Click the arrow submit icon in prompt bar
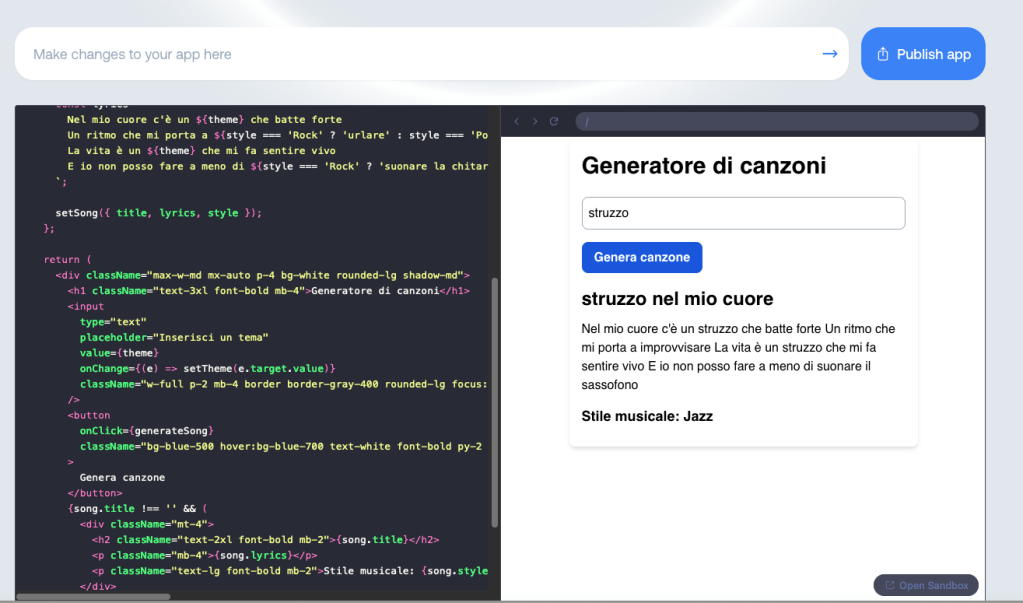 (829, 54)
